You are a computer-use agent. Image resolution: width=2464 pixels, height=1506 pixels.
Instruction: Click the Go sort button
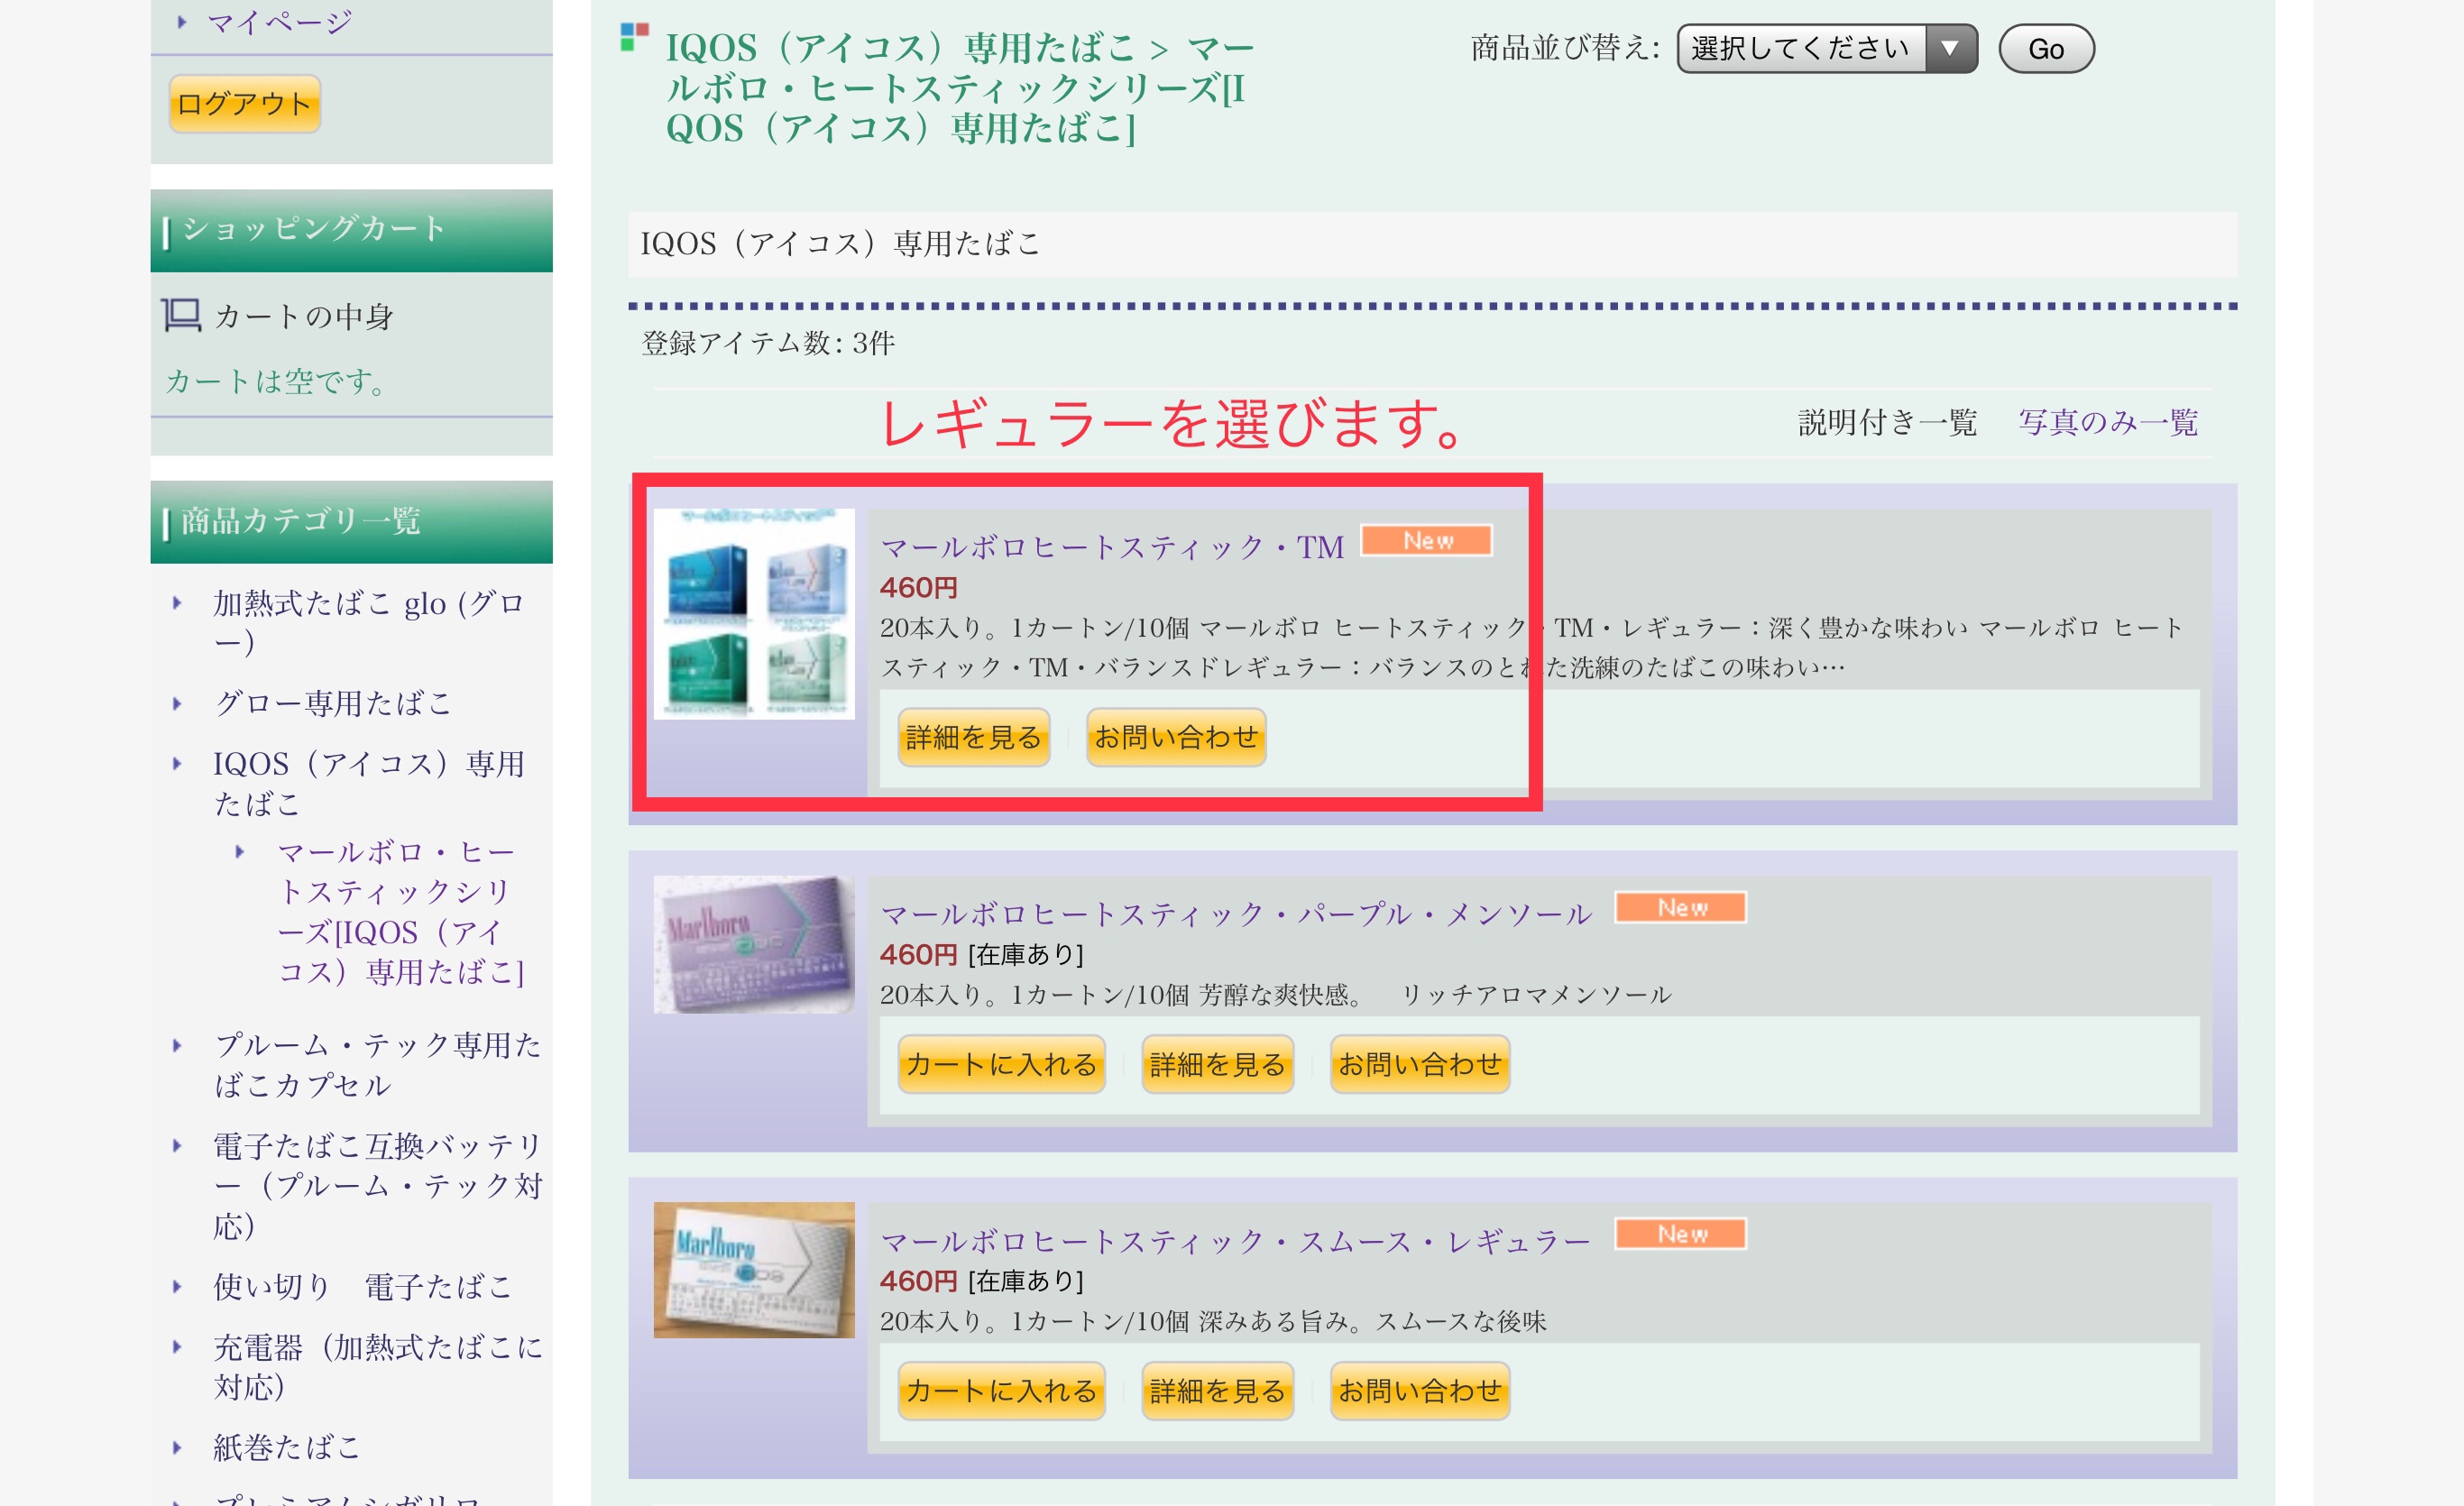2046,48
